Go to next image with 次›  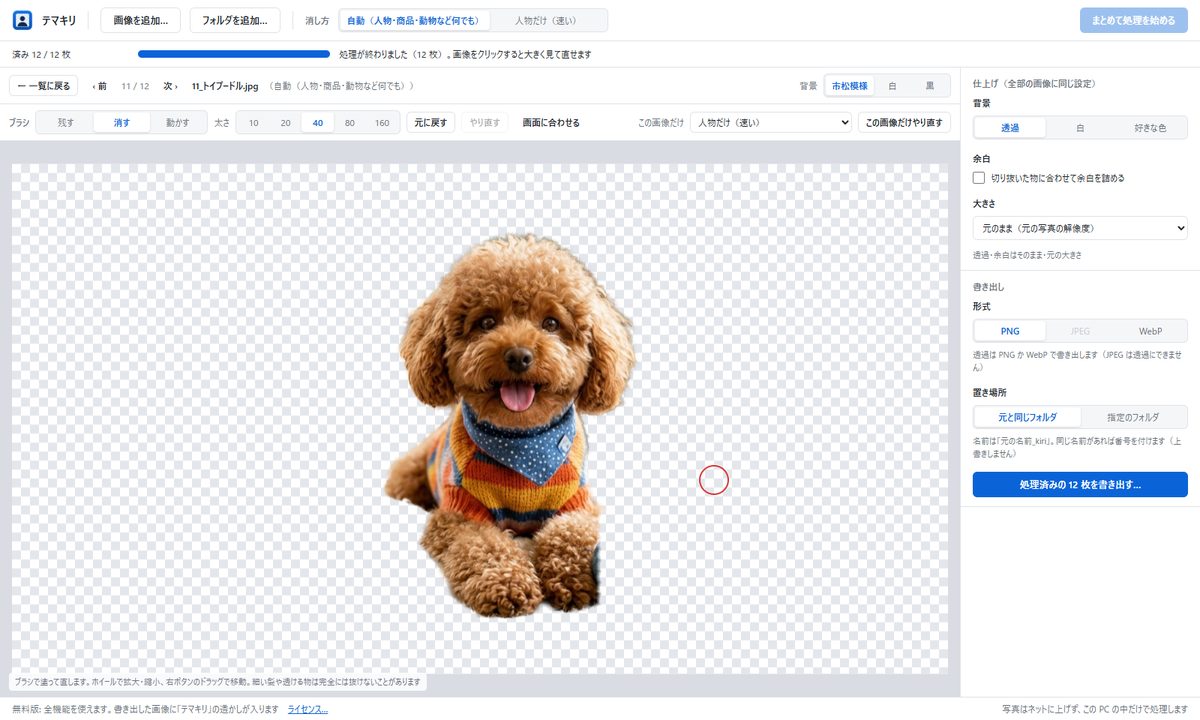(x=169, y=86)
